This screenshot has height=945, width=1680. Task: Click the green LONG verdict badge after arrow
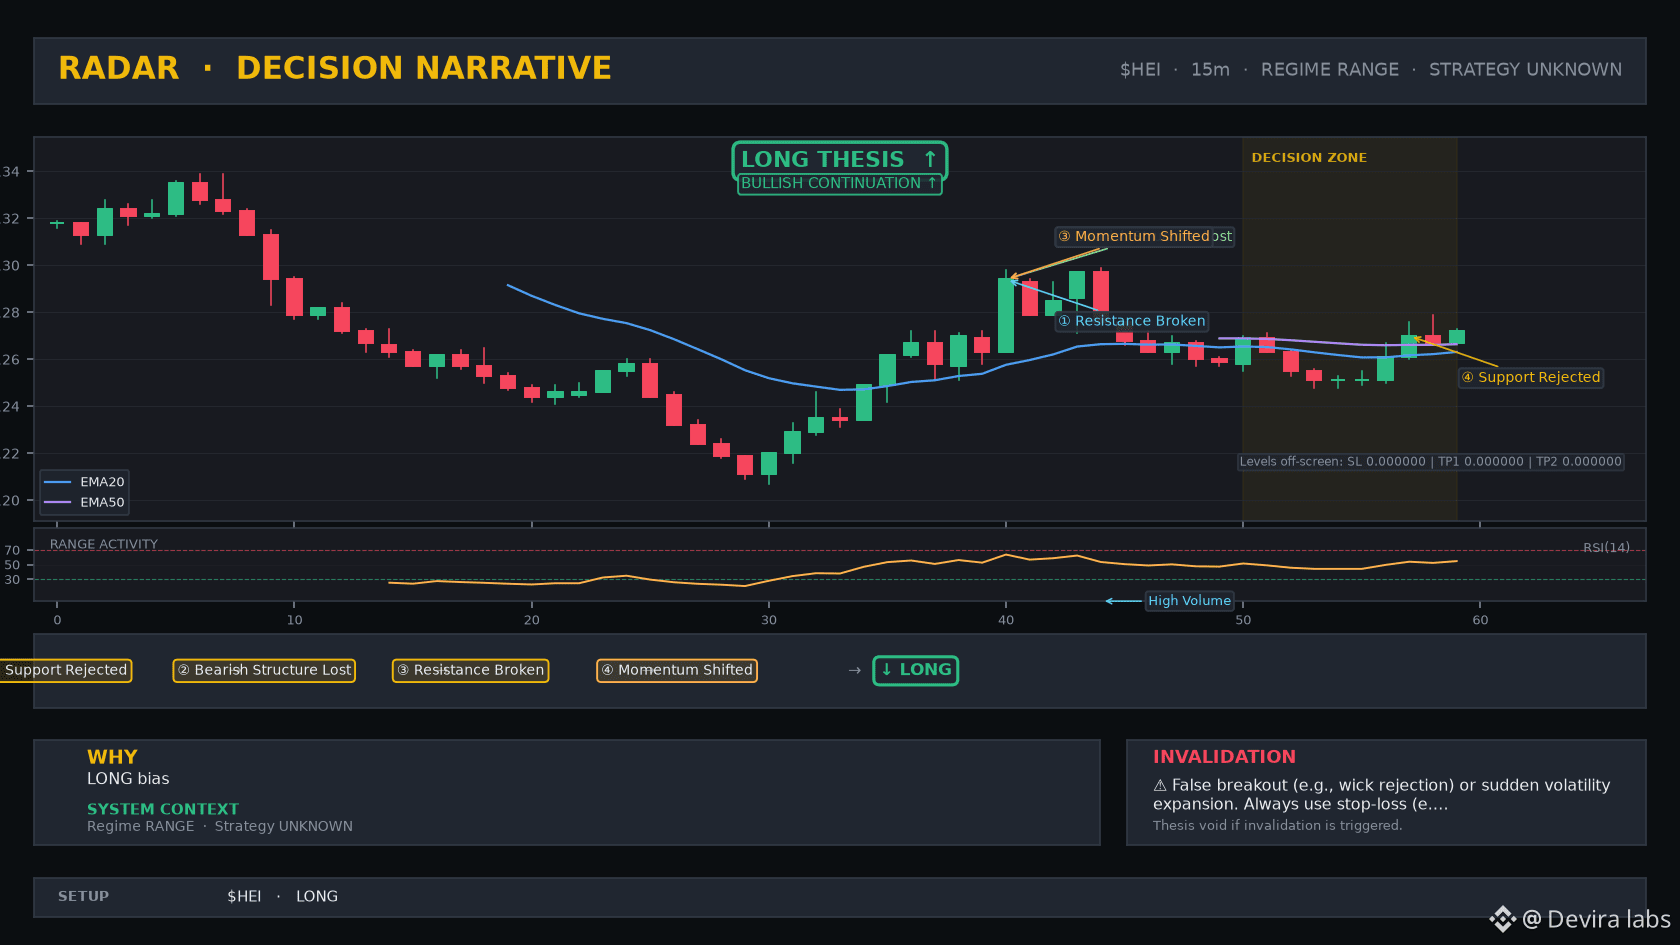pyautogui.click(x=916, y=670)
